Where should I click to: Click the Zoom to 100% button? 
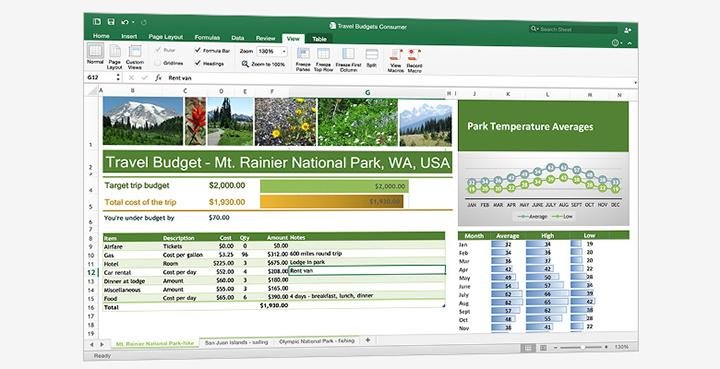pyautogui.click(x=264, y=64)
